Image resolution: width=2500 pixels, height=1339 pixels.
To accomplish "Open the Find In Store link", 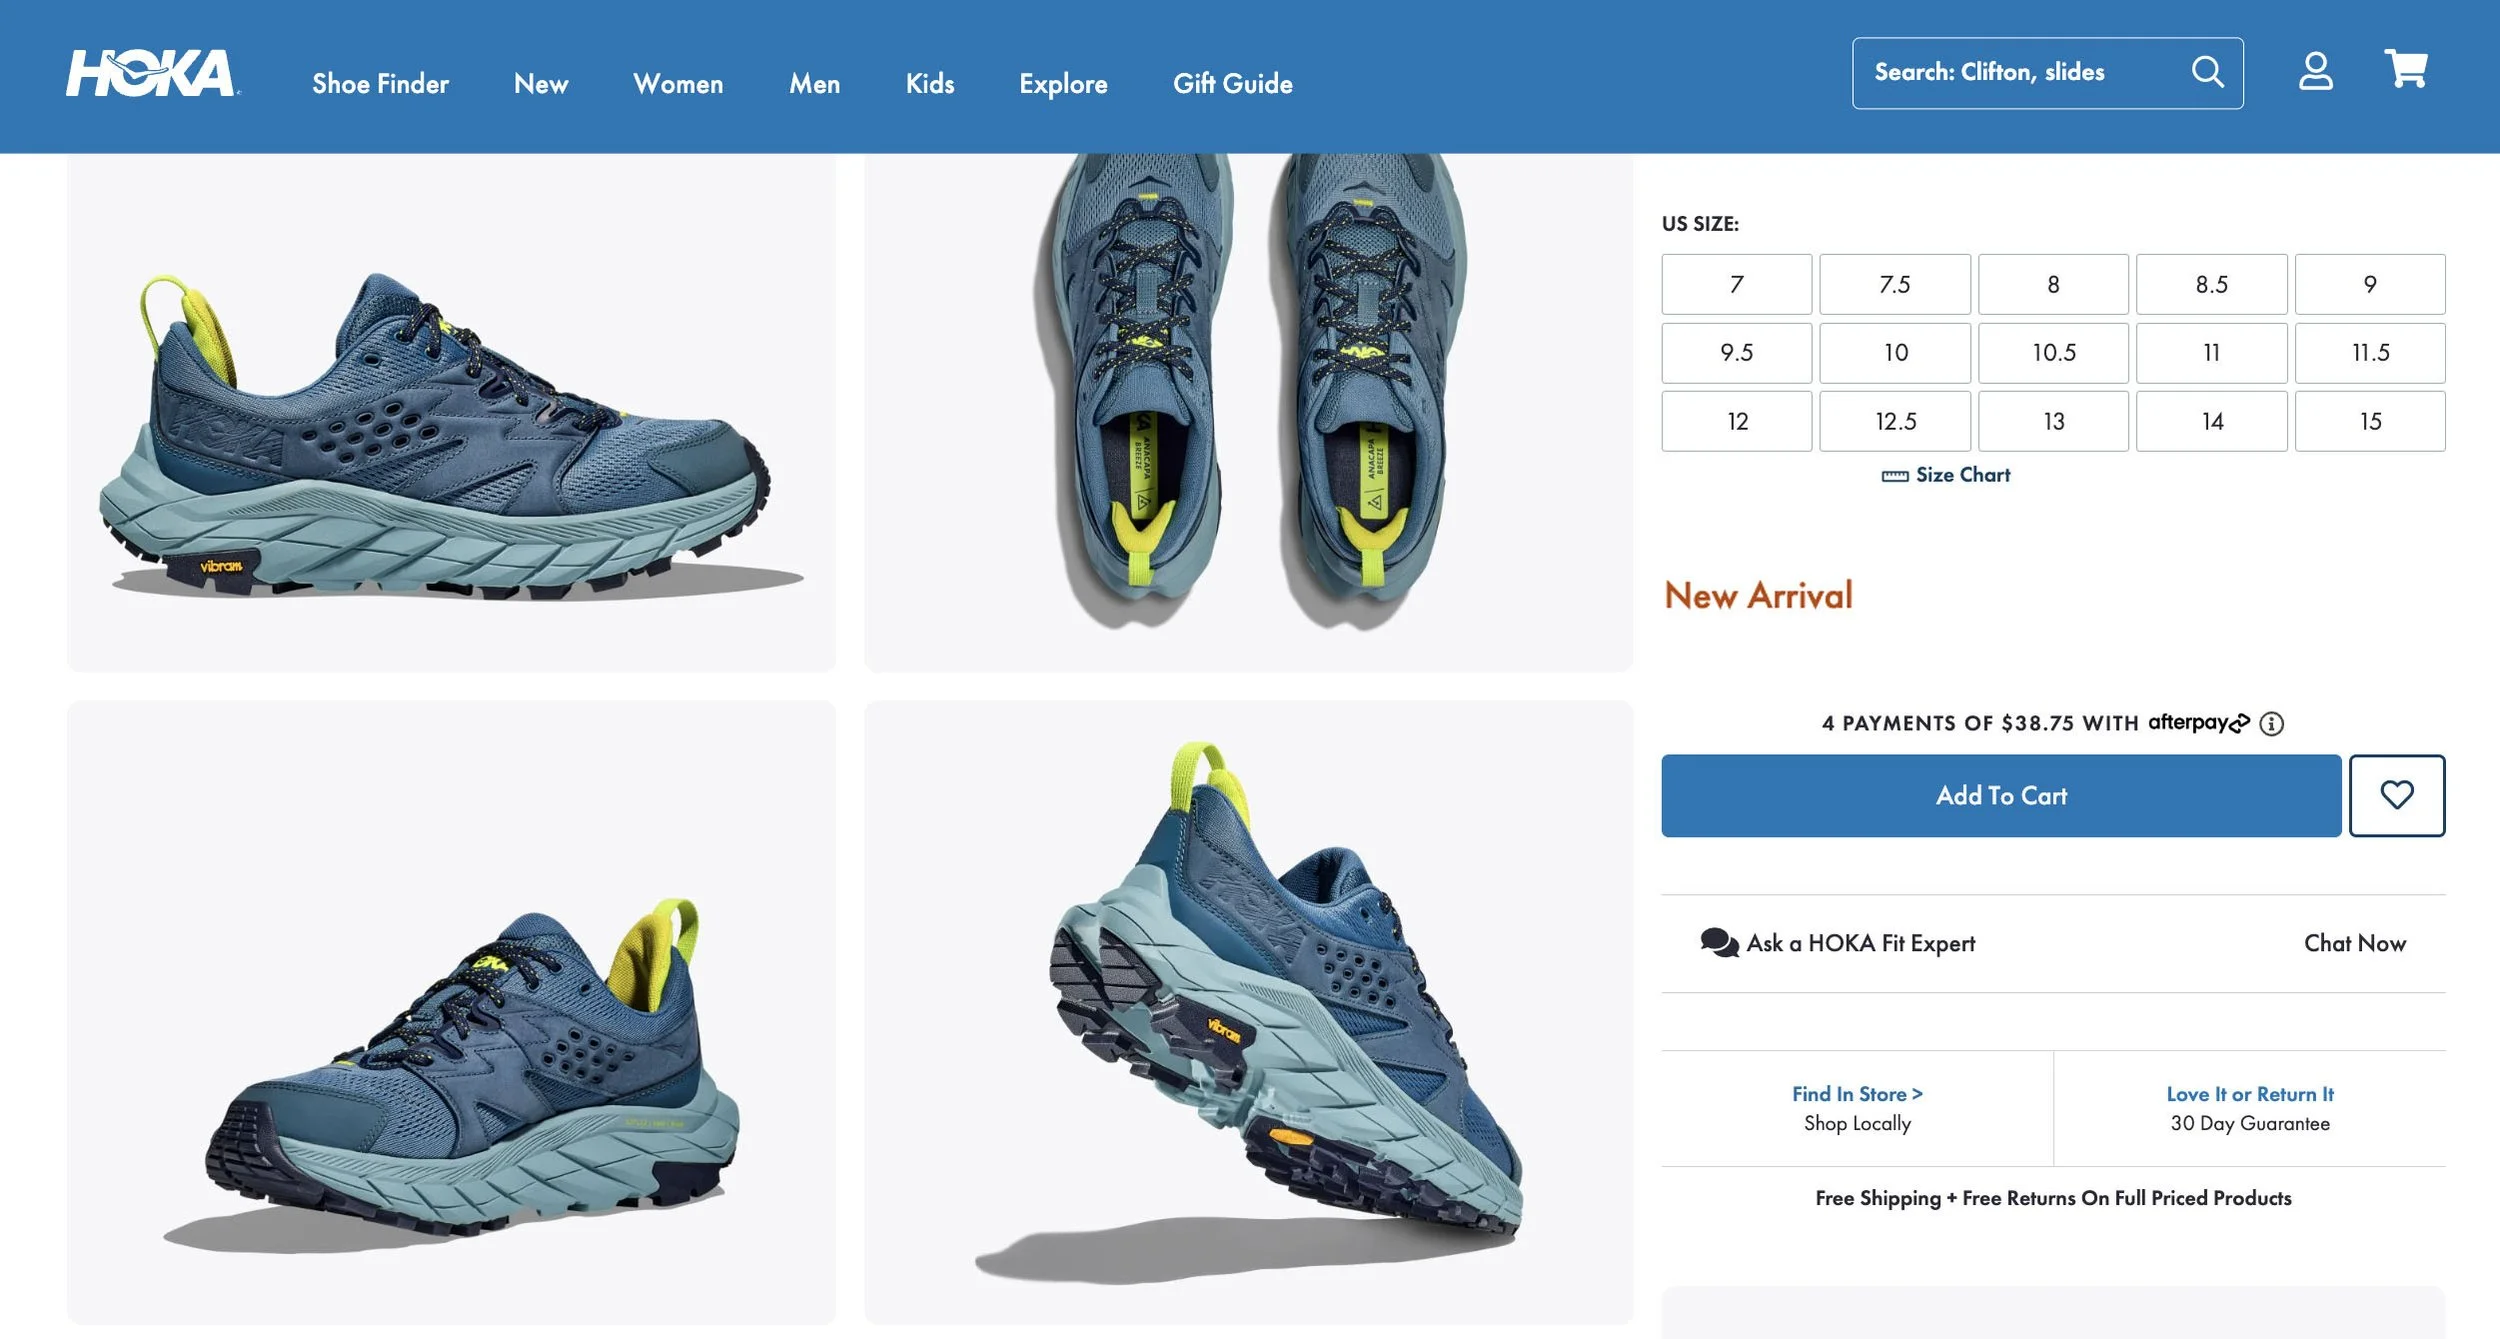I will tap(1856, 1094).
